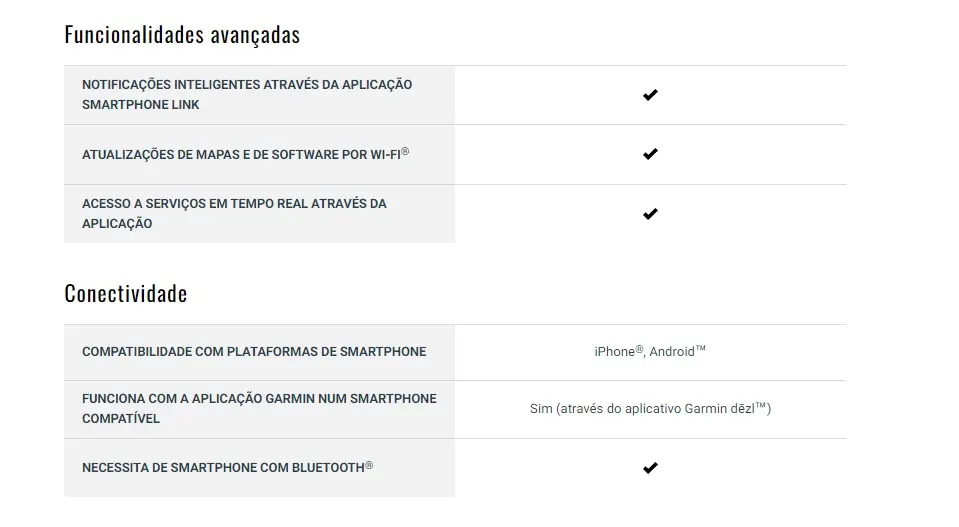Click the Funciona com a aplicação Garmin label

259,408
